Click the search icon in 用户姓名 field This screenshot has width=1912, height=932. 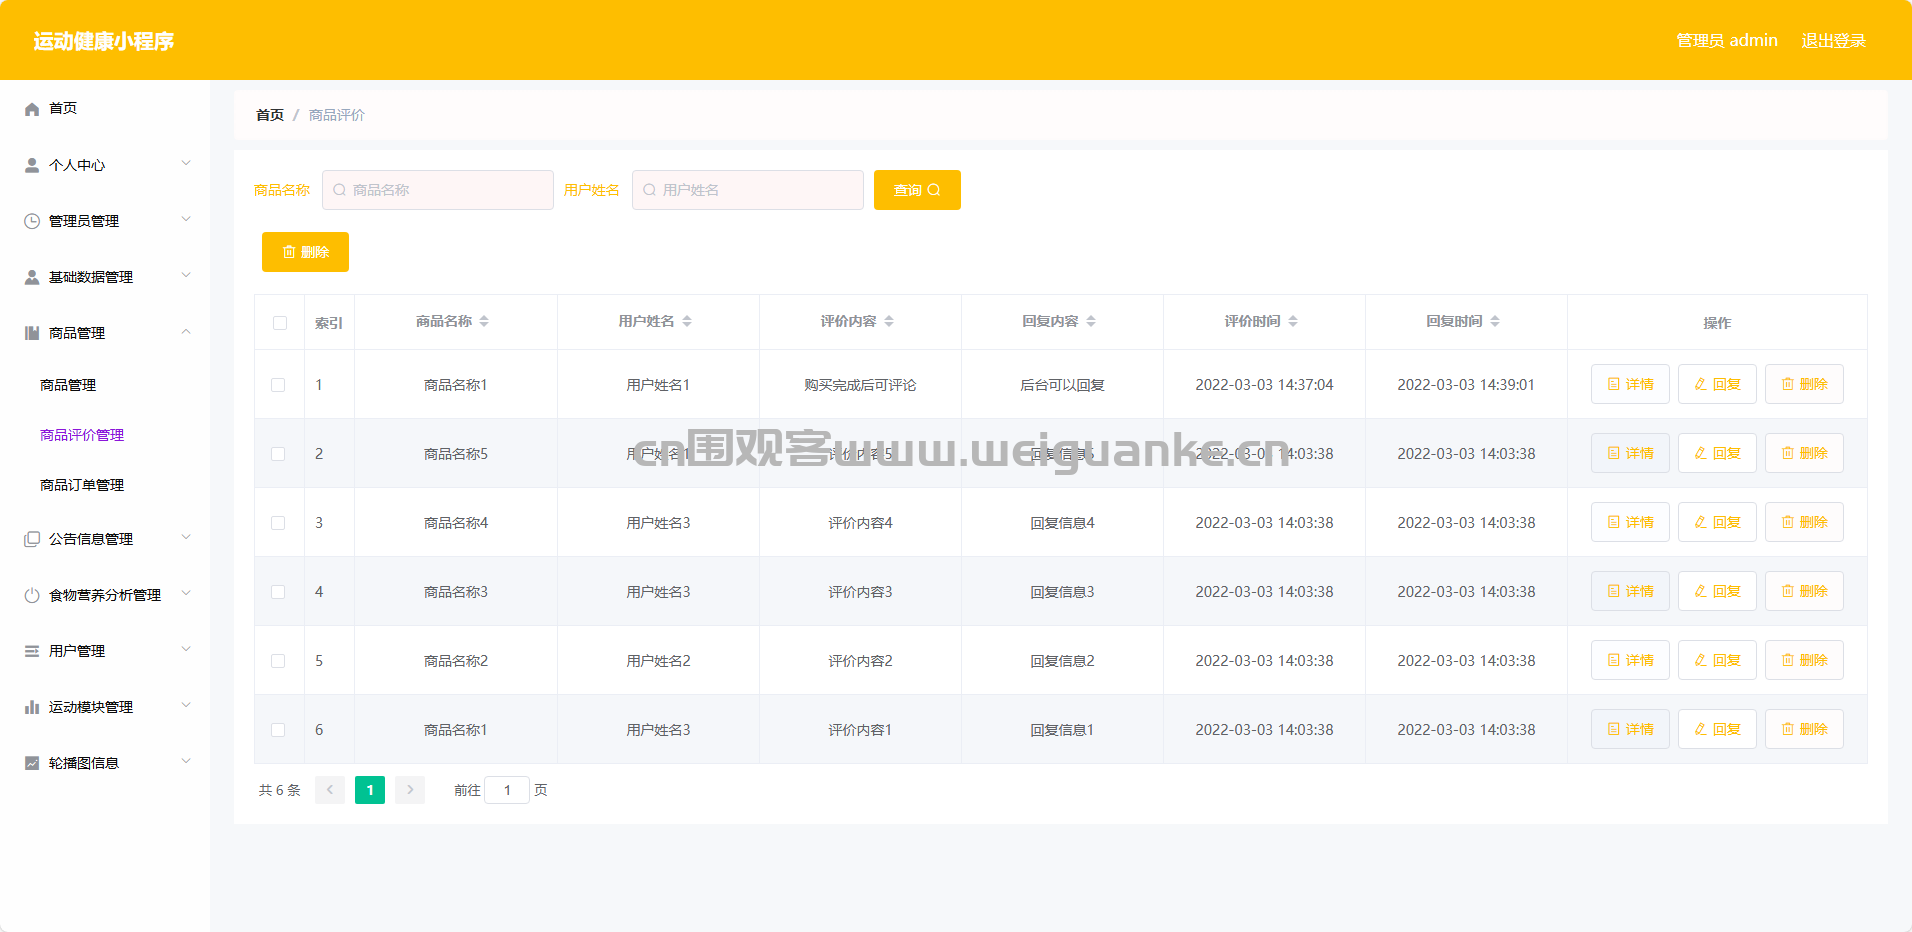click(649, 190)
